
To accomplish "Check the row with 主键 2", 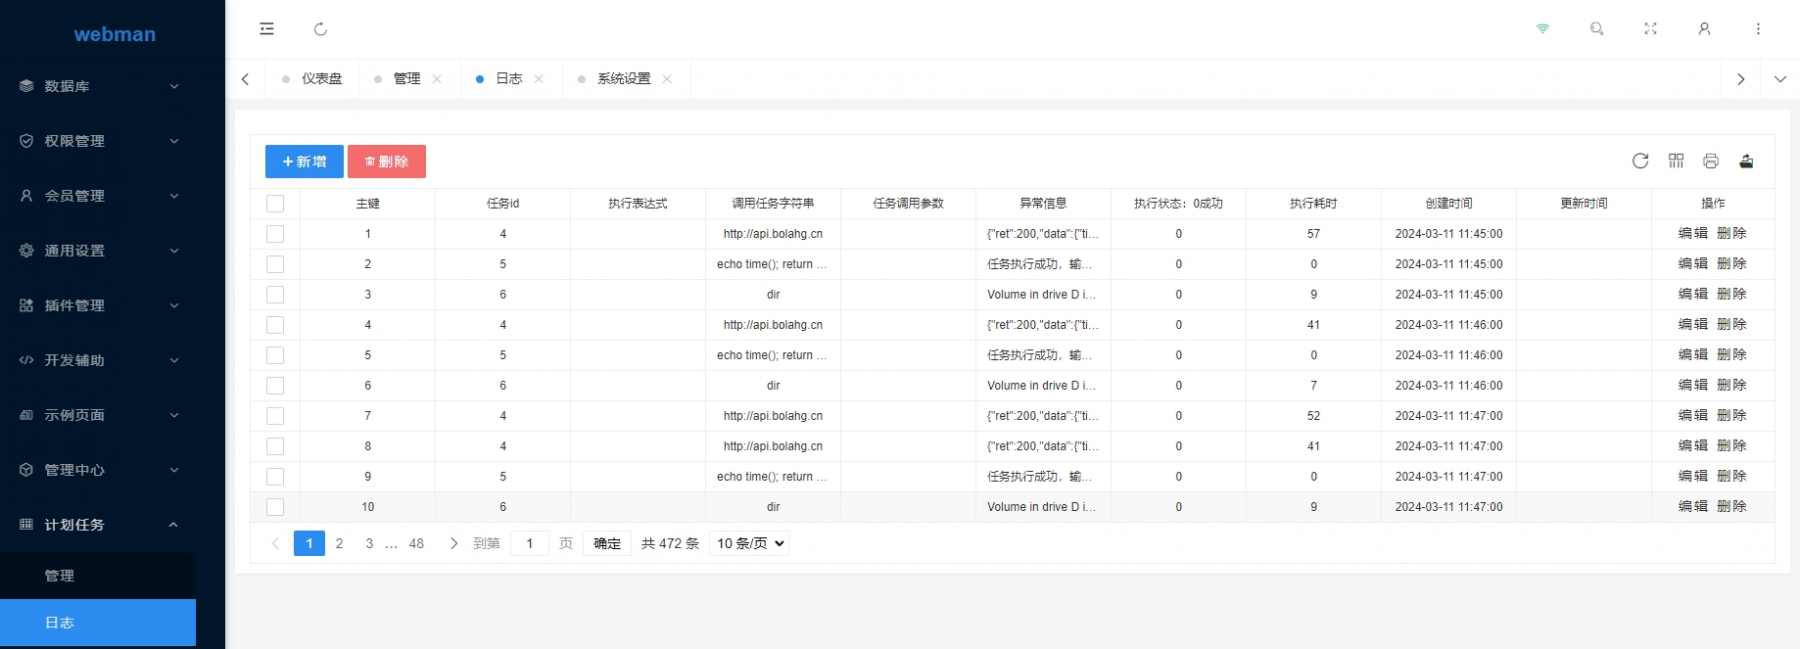I will tap(275, 264).
